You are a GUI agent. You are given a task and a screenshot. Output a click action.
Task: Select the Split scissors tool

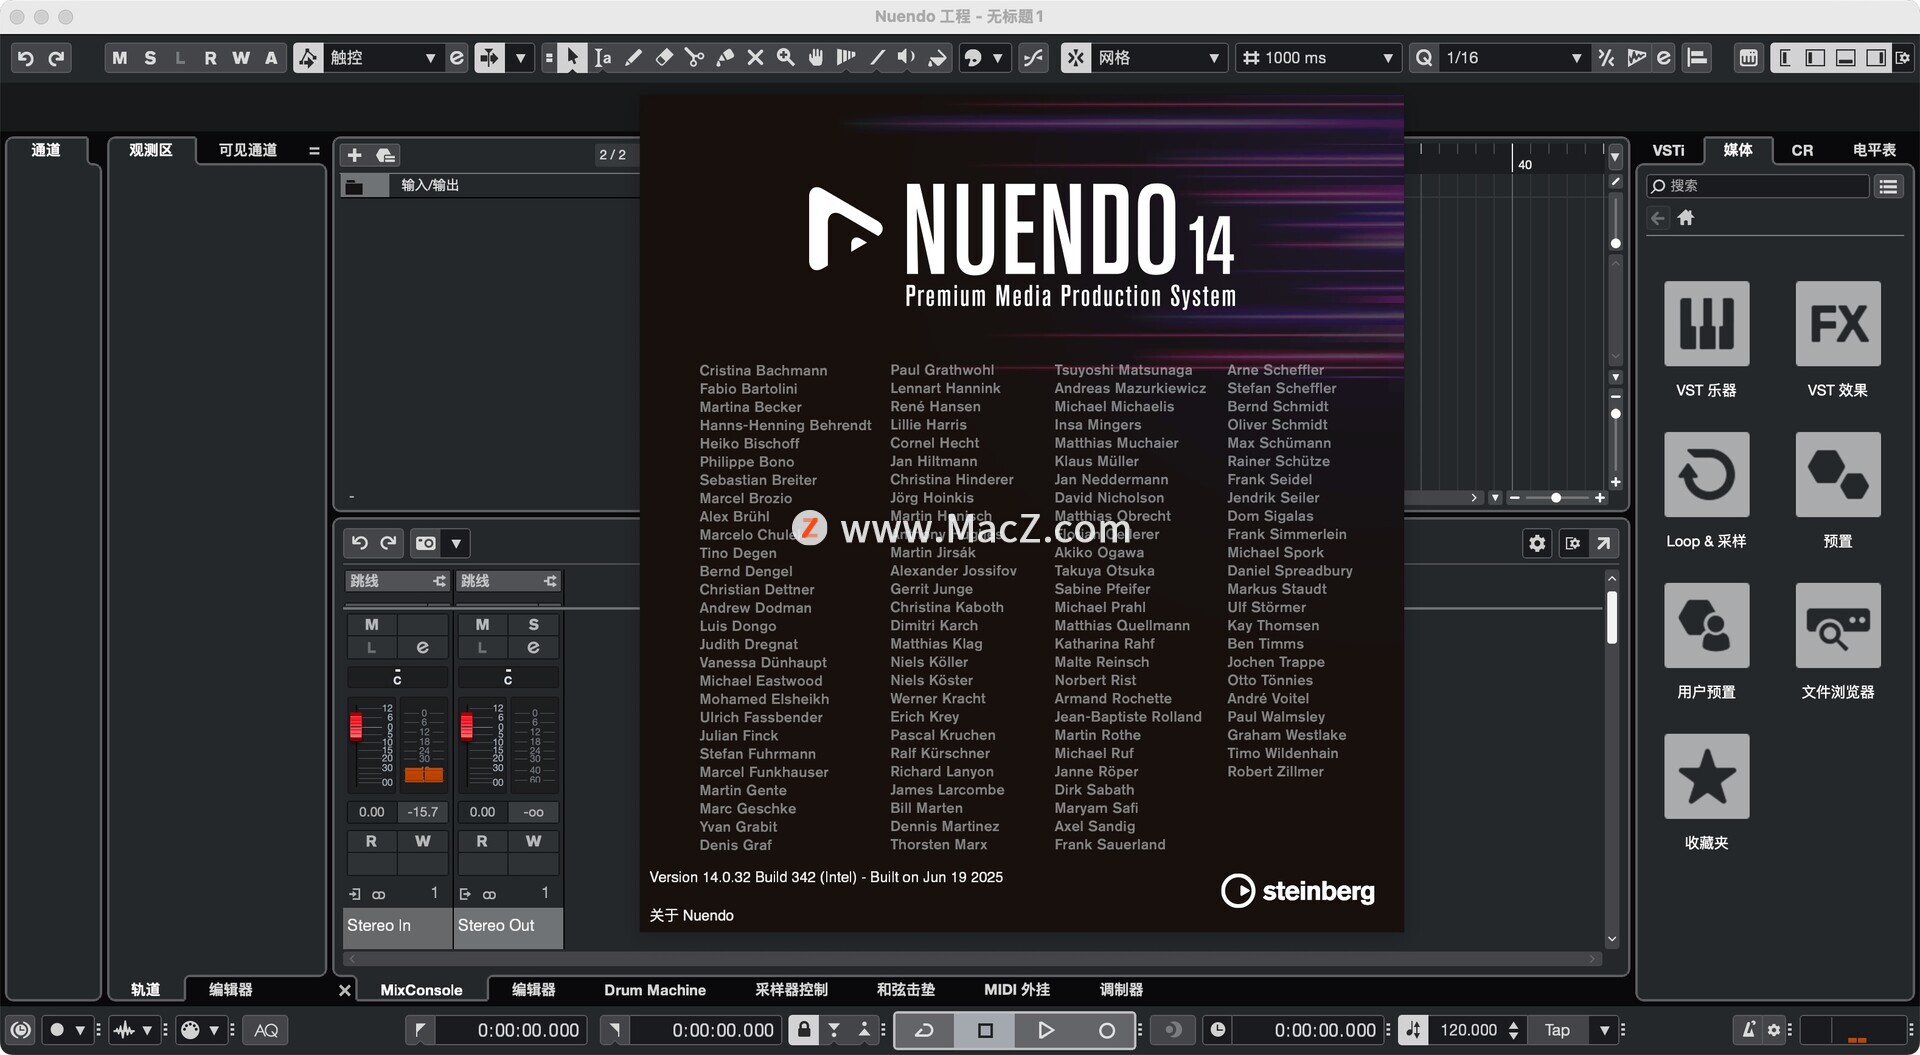[x=694, y=58]
